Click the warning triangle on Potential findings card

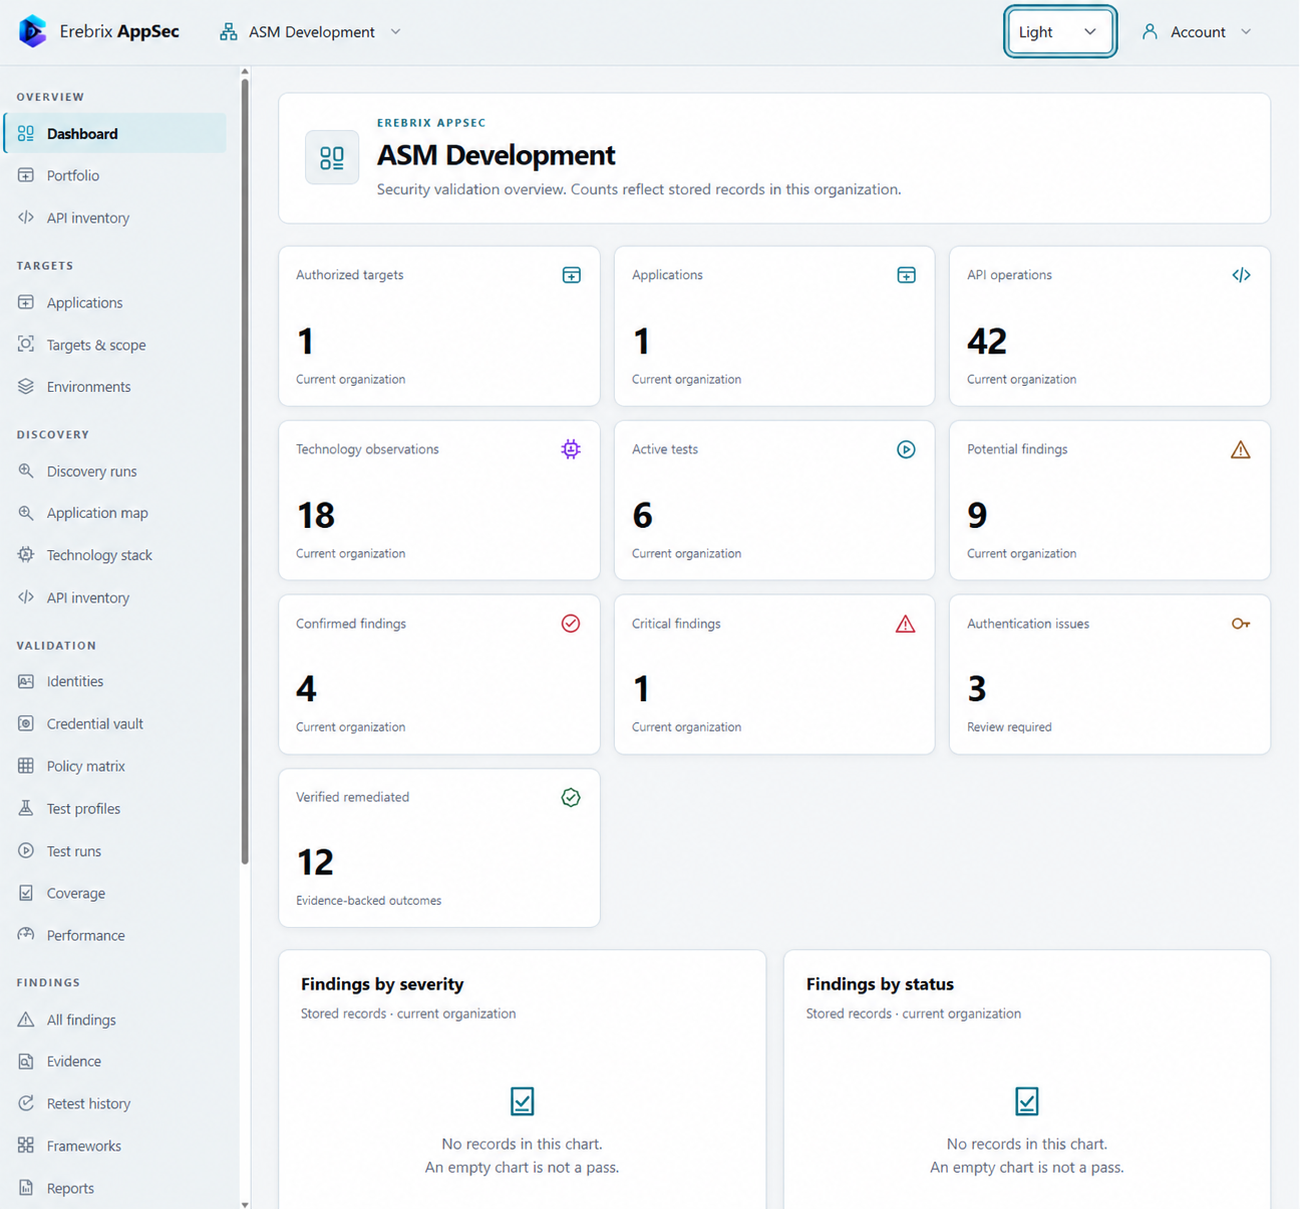click(1241, 449)
